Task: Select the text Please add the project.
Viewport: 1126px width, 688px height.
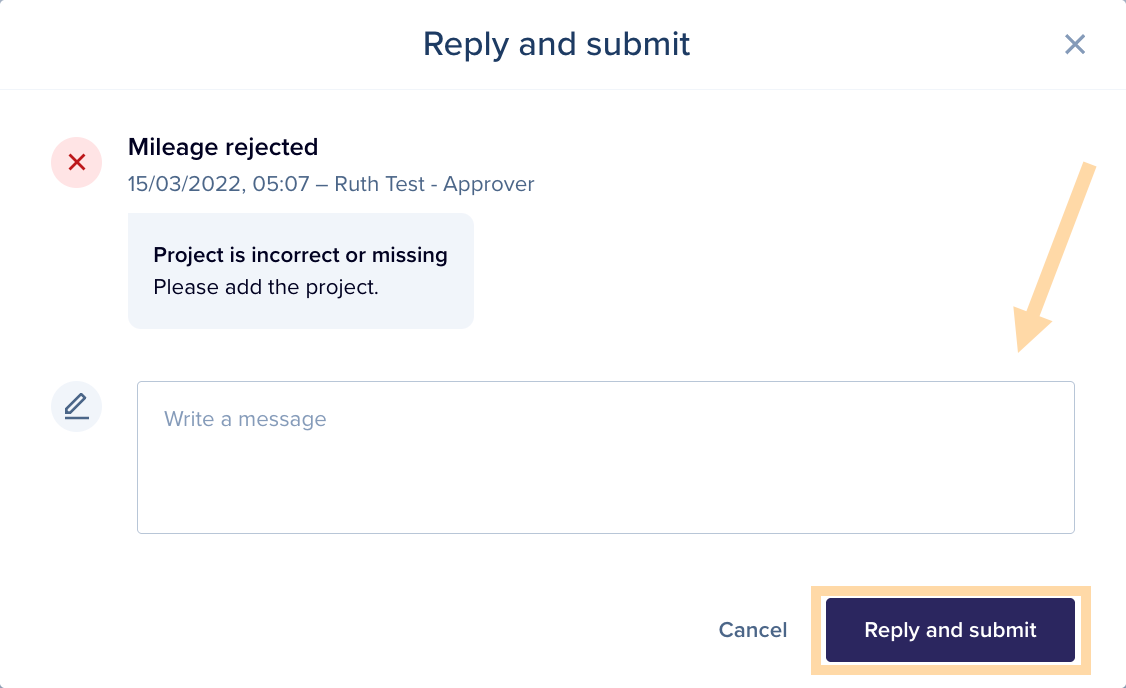Action: [266, 287]
